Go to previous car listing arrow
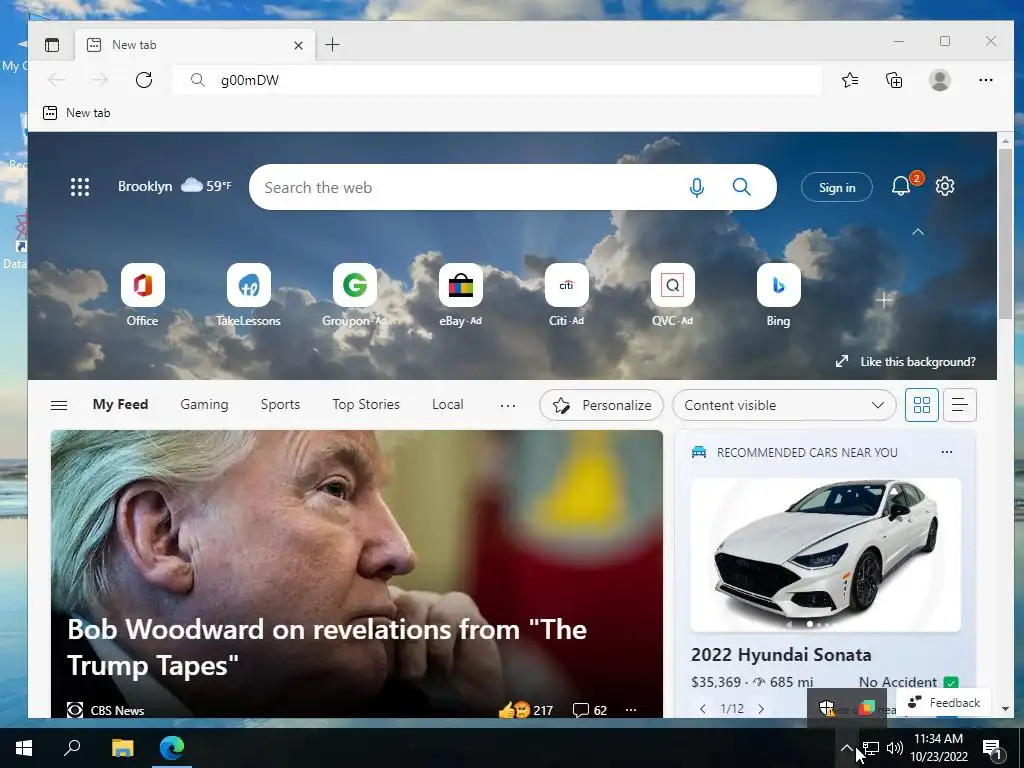The width and height of the screenshot is (1024, 768). click(x=703, y=709)
